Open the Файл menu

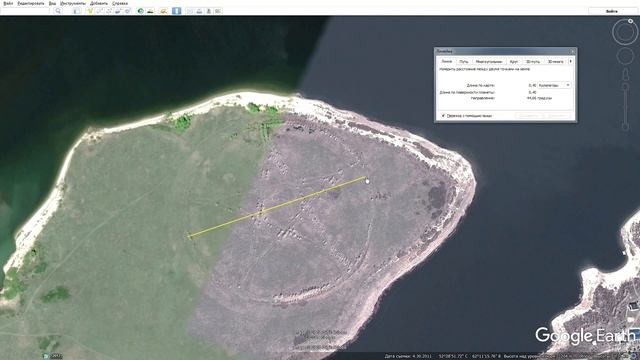coord(8,3)
